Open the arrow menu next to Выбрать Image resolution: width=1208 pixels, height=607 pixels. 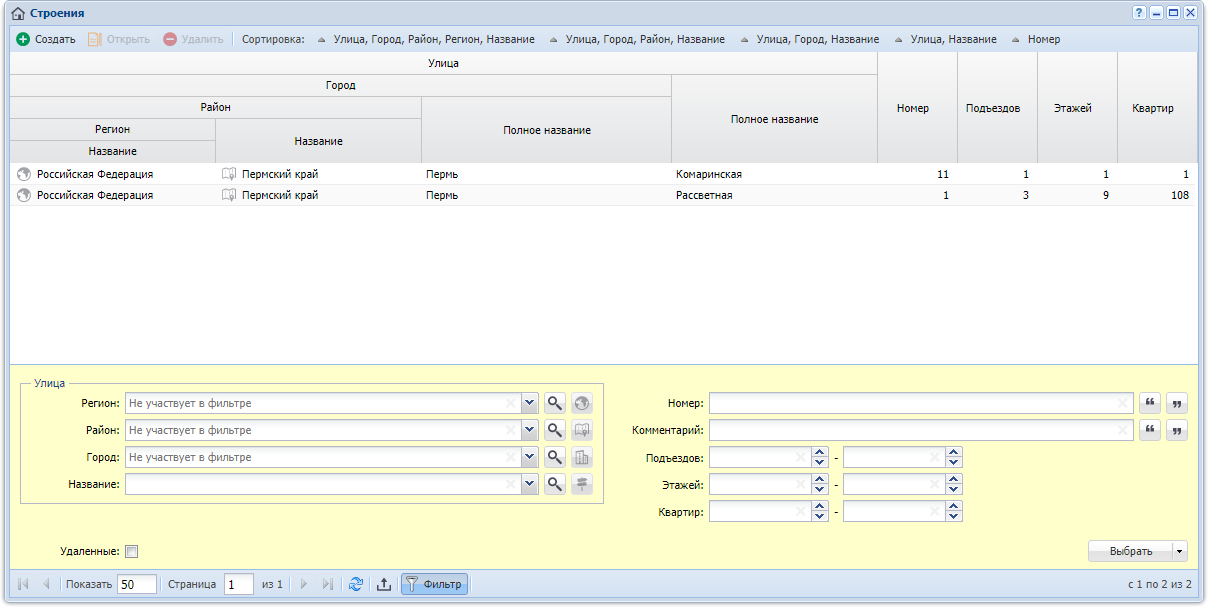pyautogui.click(x=1180, y=551)
